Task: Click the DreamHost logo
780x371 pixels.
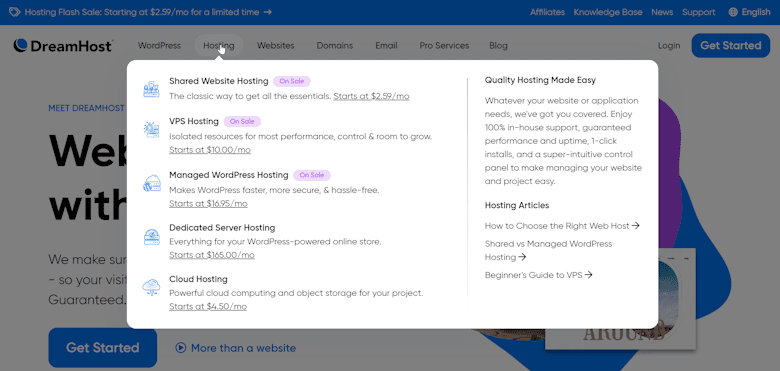Action: click(63, 46)
